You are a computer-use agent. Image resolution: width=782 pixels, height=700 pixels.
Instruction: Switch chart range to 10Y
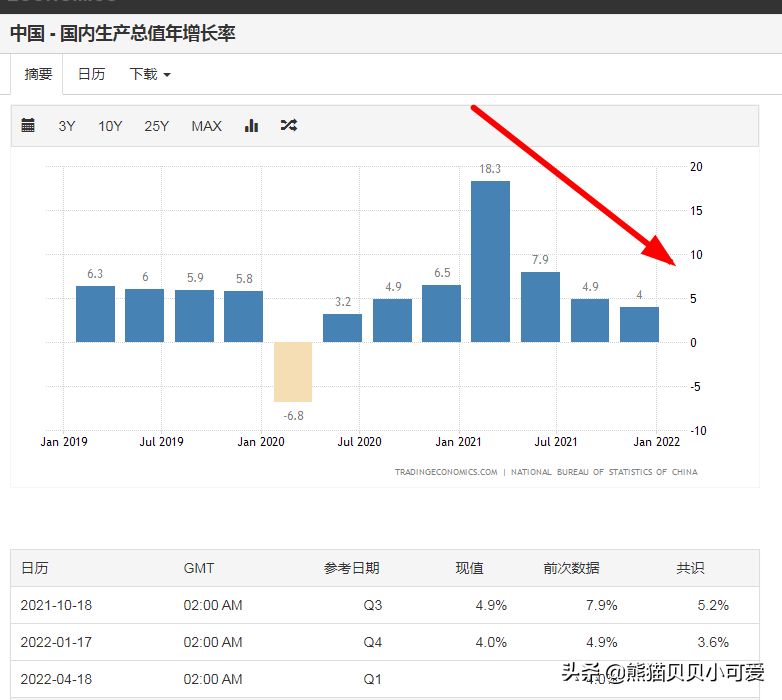tap(110, 126)
